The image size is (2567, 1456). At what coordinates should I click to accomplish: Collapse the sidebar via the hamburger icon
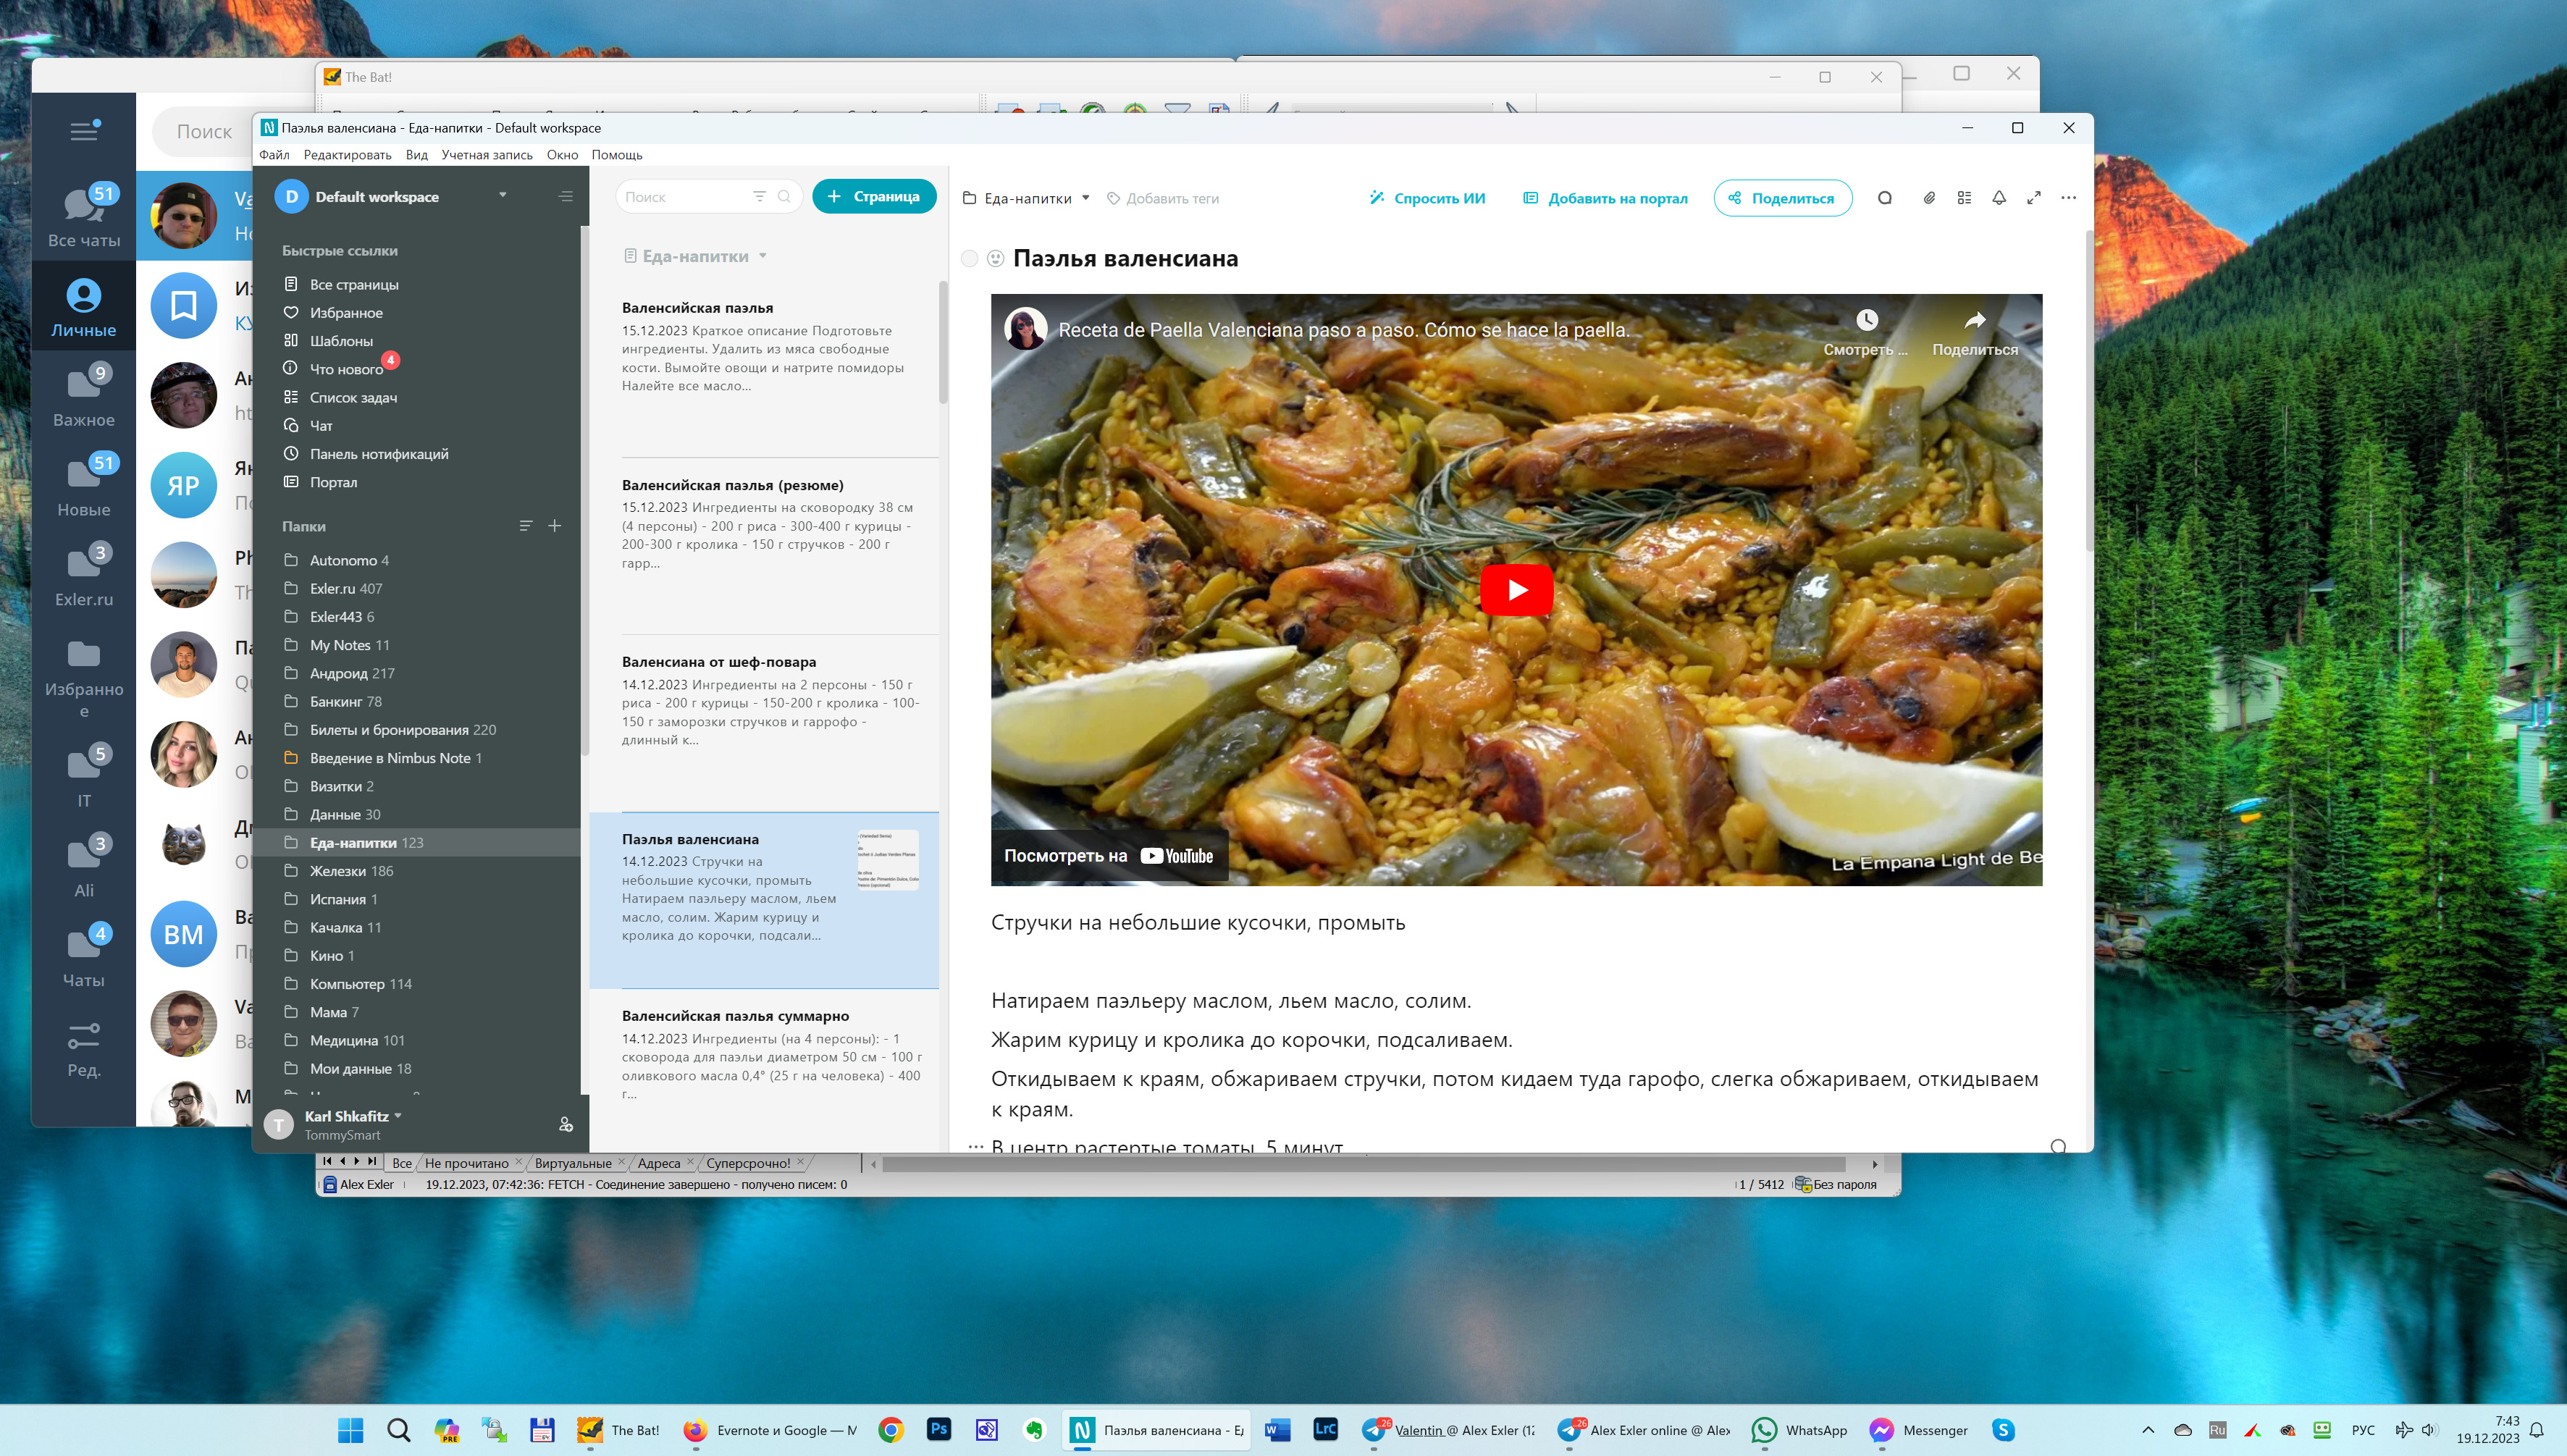click(566, 196)
